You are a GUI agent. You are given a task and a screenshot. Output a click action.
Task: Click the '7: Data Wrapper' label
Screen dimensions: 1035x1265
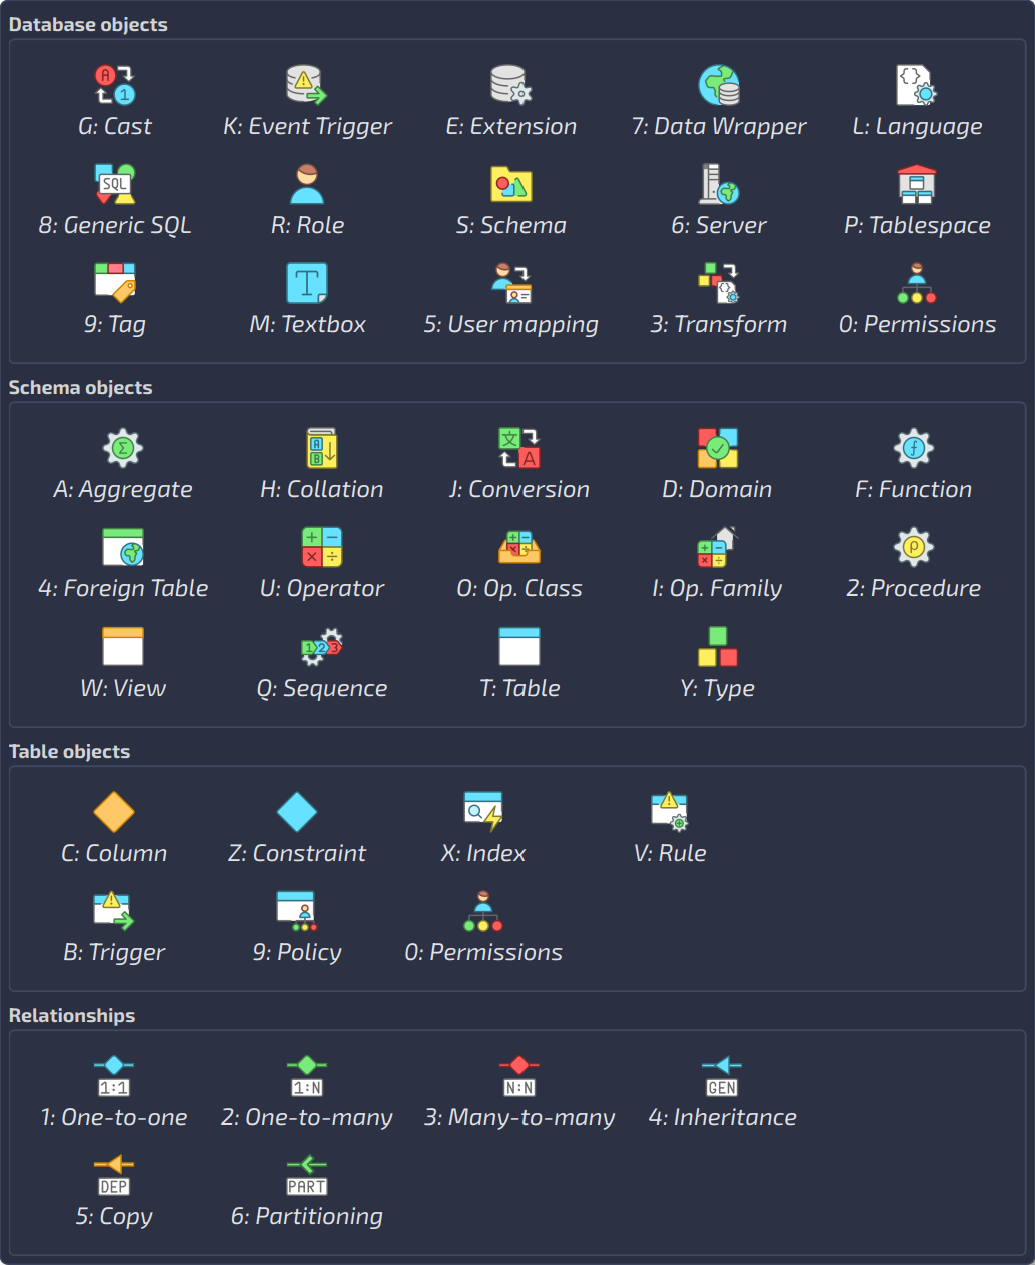719,127
